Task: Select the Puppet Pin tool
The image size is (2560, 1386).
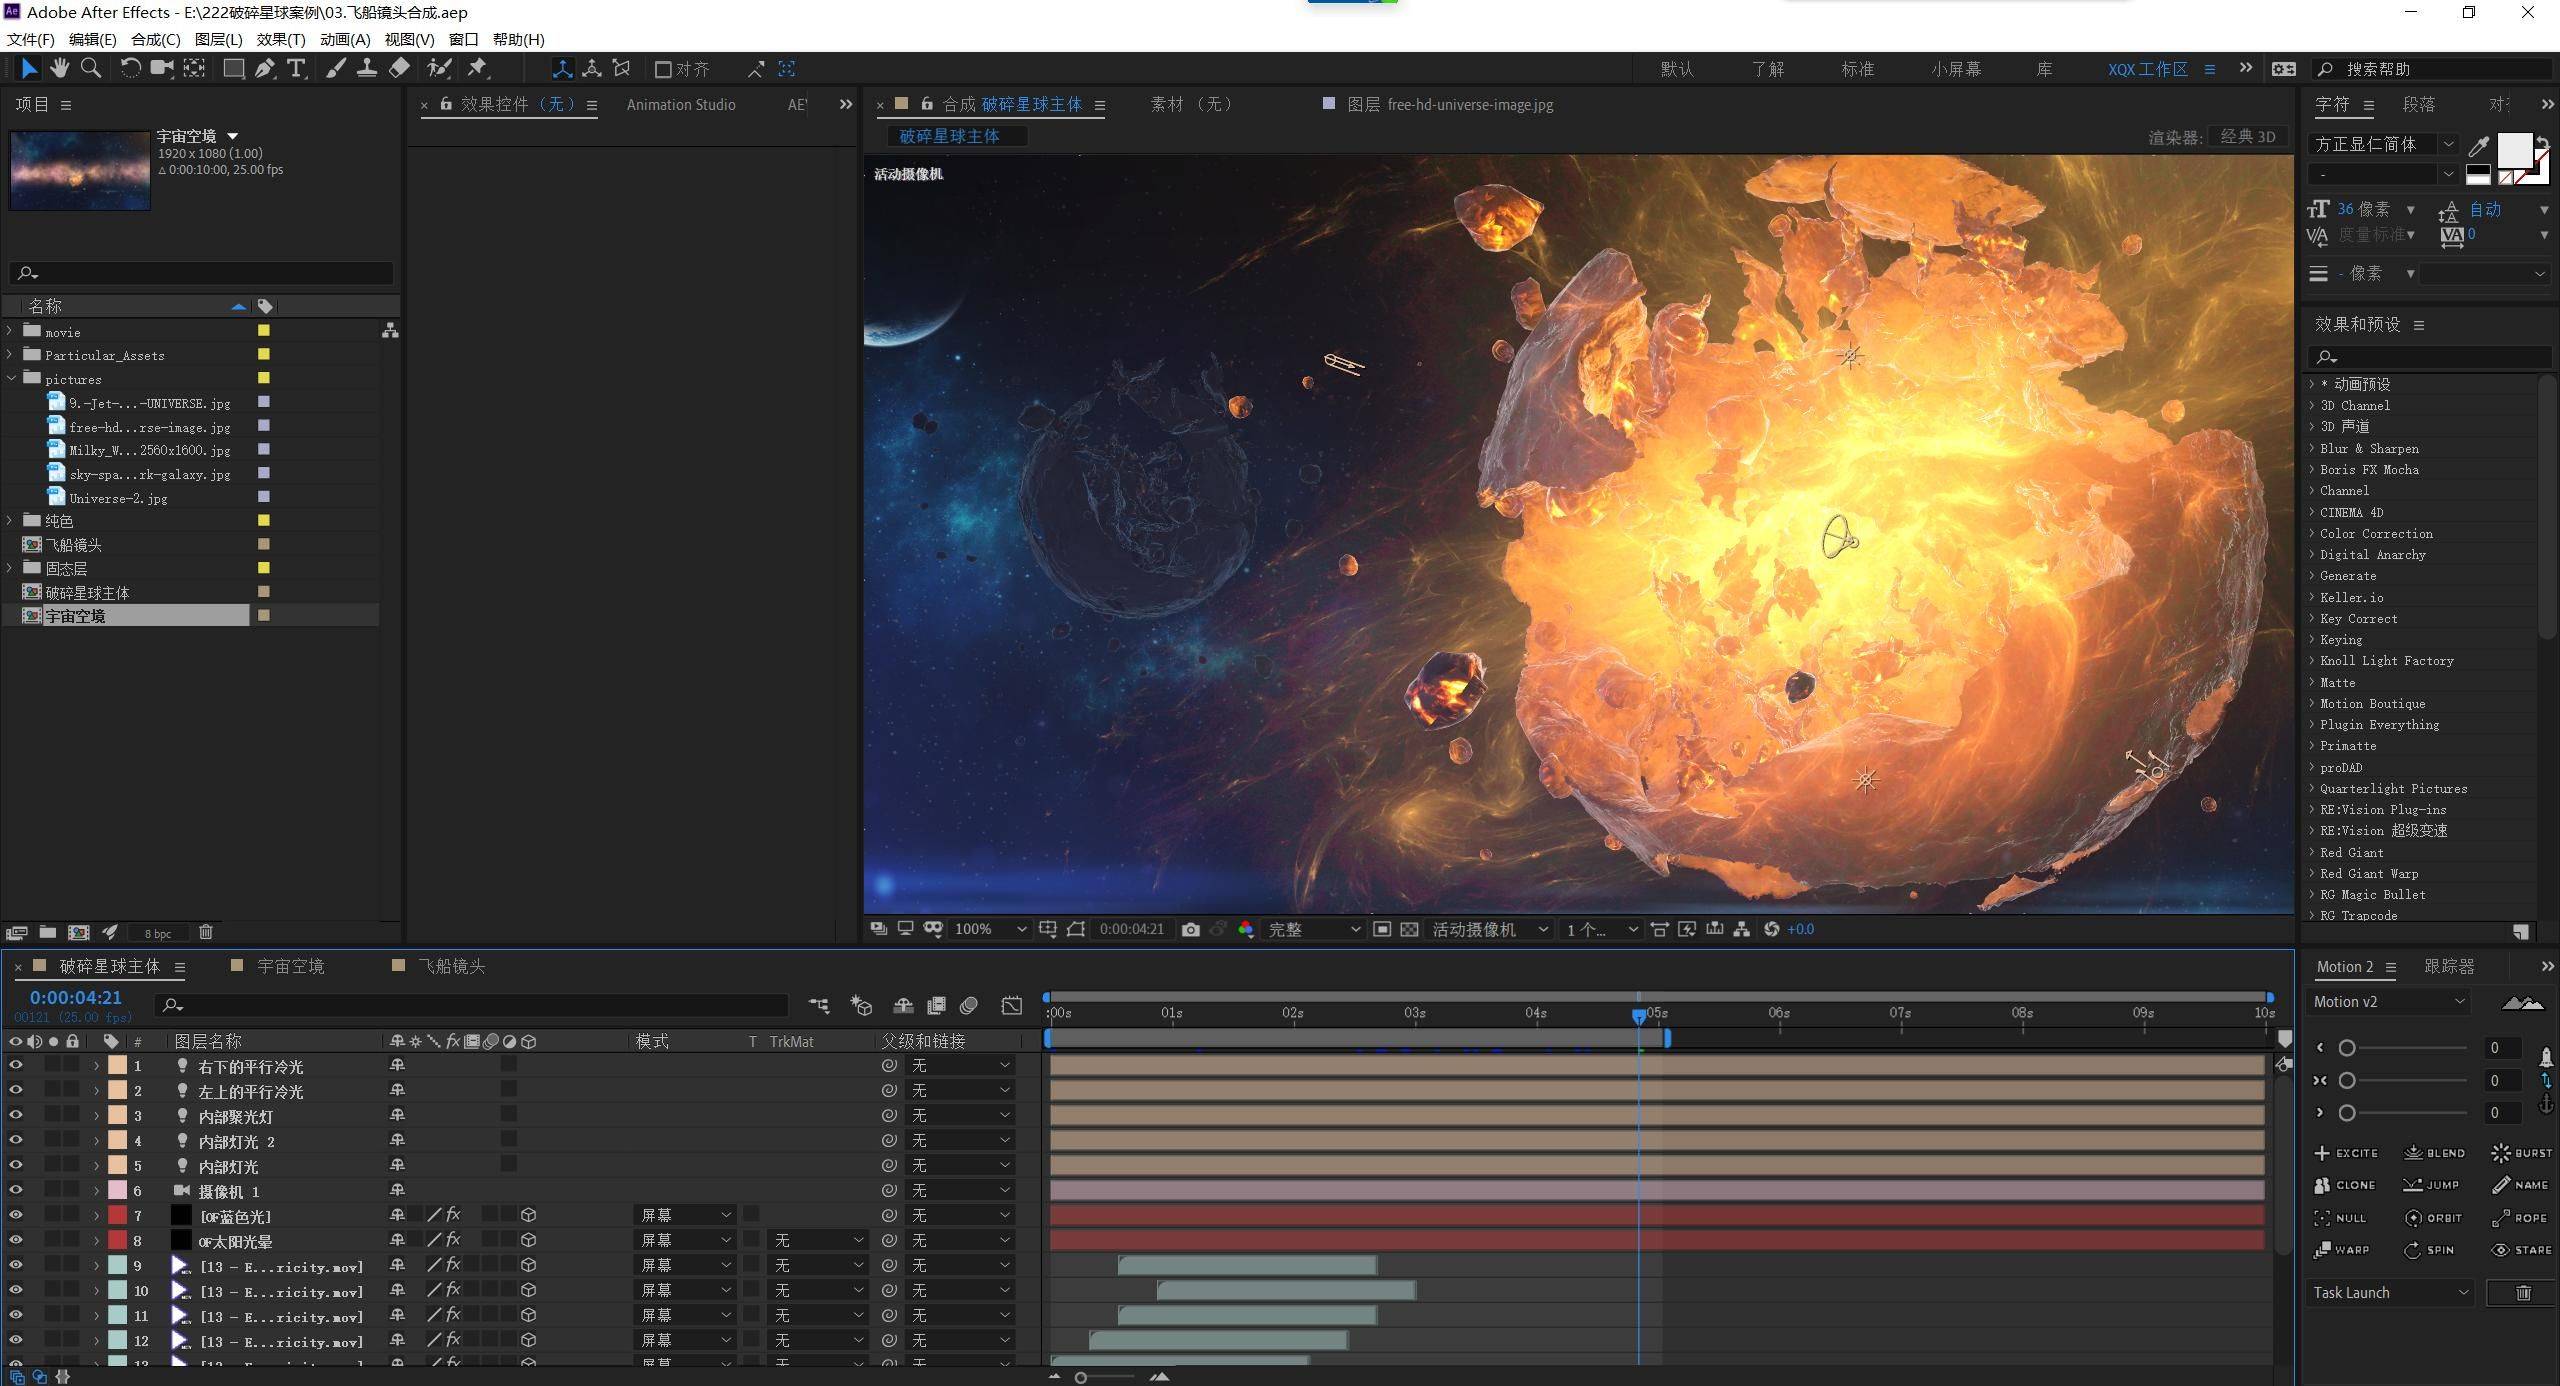Action: [x=477, y=68]
